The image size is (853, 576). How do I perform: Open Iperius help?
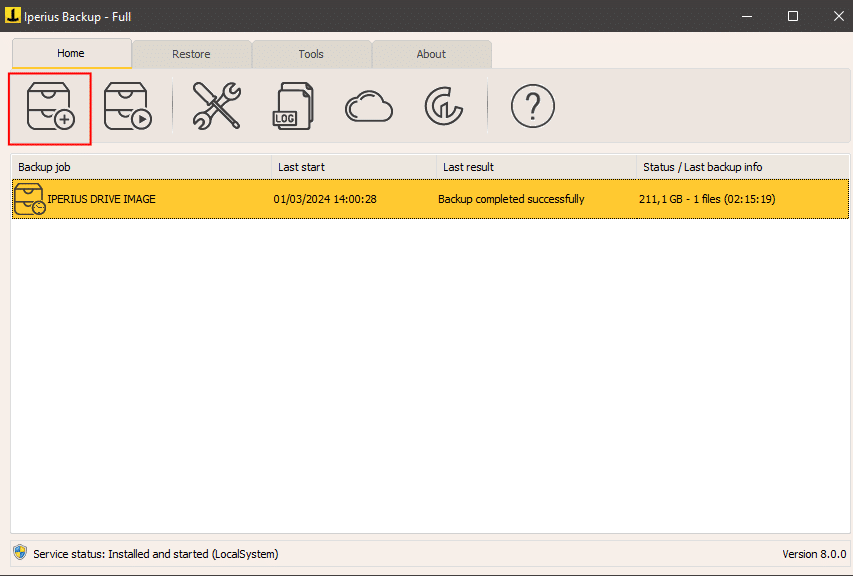pos(532,105)
